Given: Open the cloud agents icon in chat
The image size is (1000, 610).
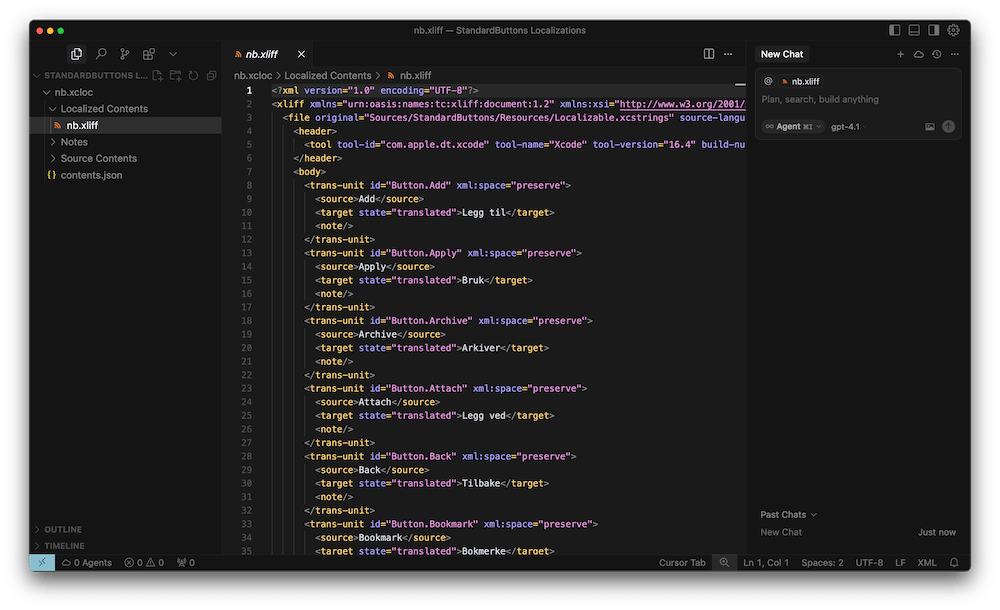Looking at the screenshot, I should click(918, 54).
